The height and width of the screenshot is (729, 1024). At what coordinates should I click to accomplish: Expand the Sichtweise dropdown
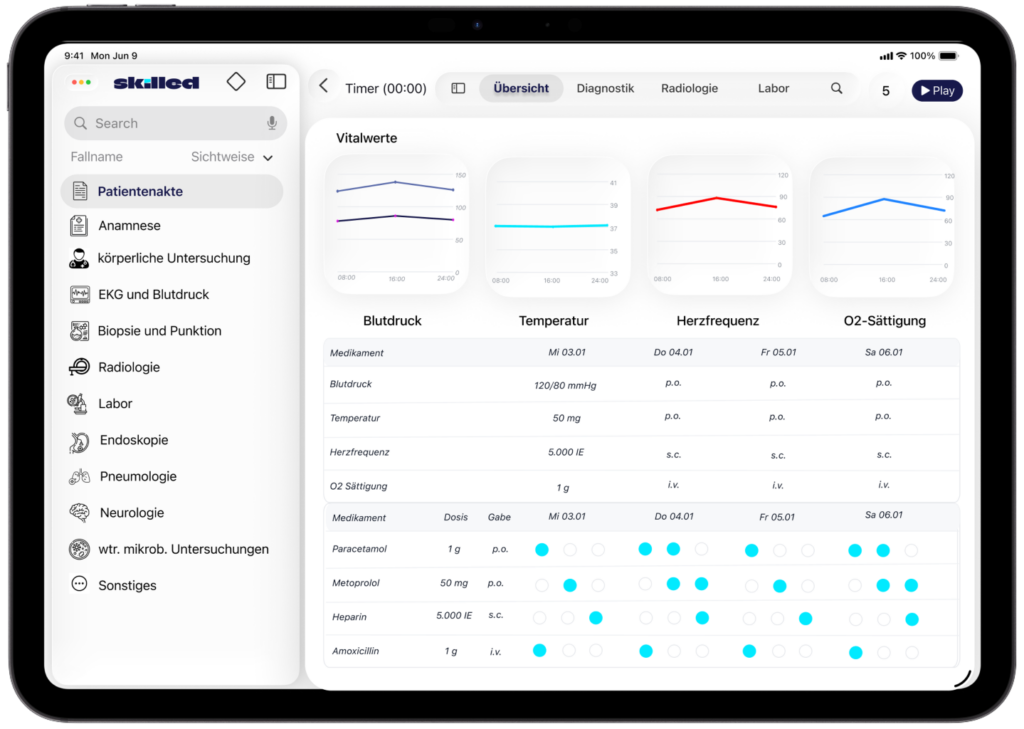click(266, 158)
